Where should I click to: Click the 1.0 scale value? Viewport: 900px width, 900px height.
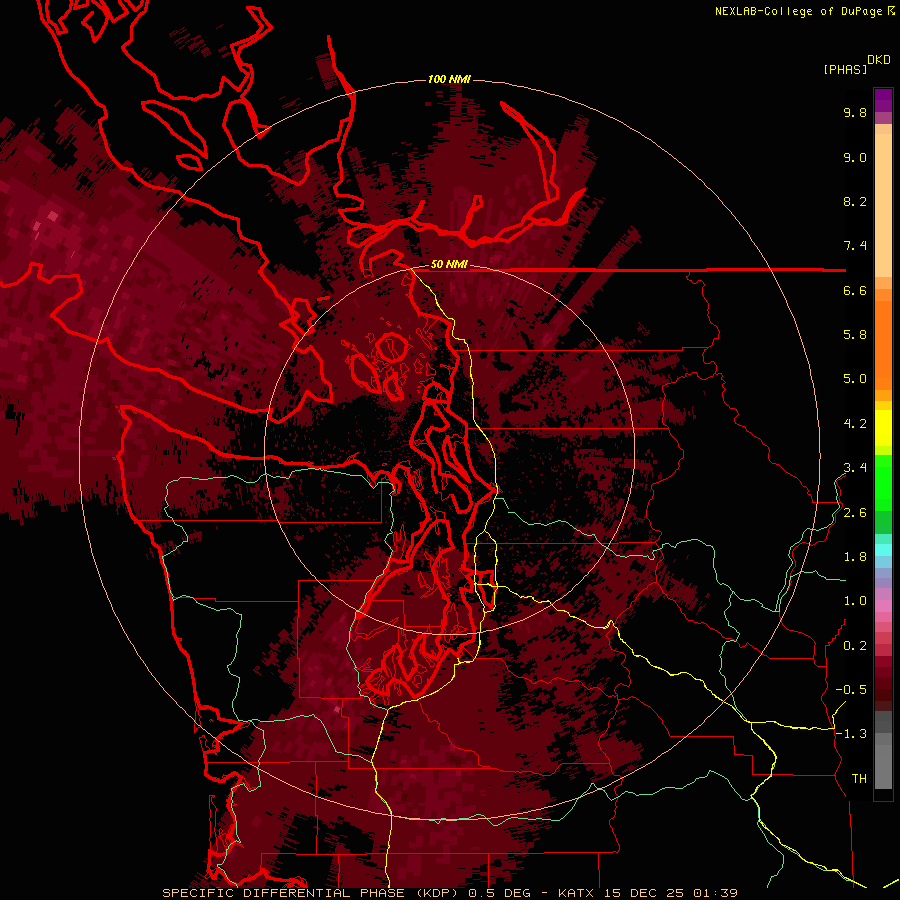(855, 601)
